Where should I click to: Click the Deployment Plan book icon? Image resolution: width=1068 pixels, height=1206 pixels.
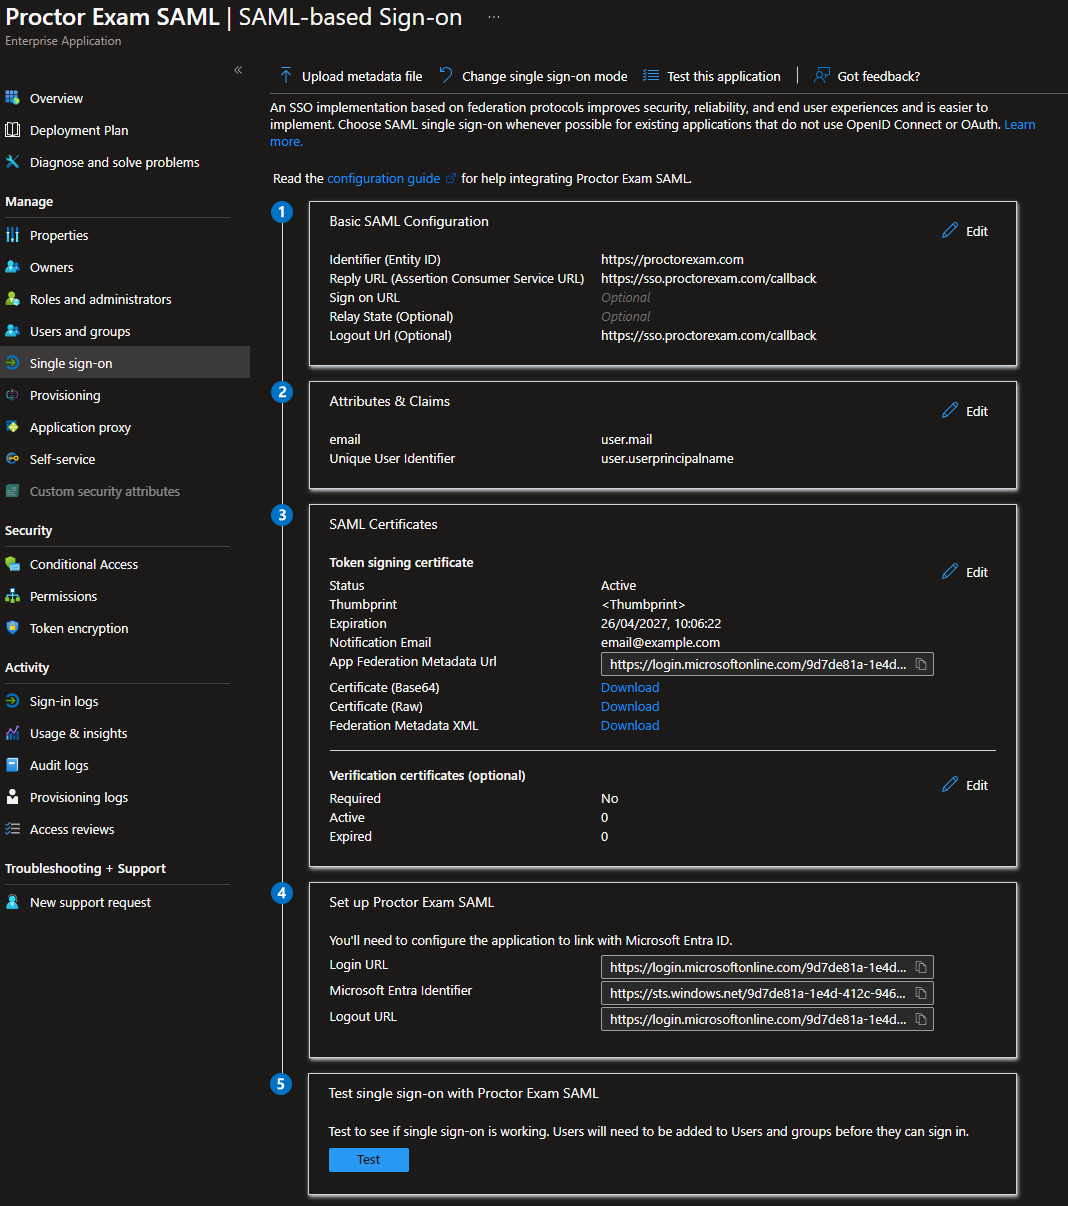13,130
